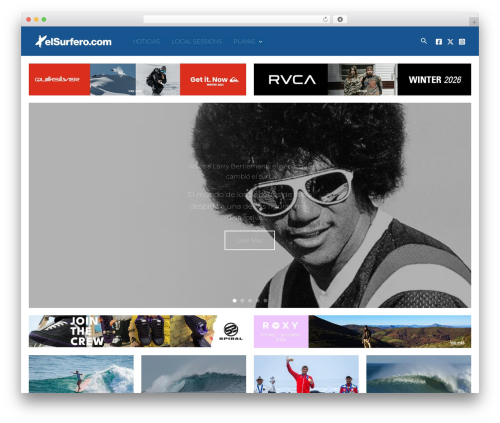The width and height of the screenshot is (500, 423).
Task: Click the round browser extension icon
Action: tap(340, 19)
